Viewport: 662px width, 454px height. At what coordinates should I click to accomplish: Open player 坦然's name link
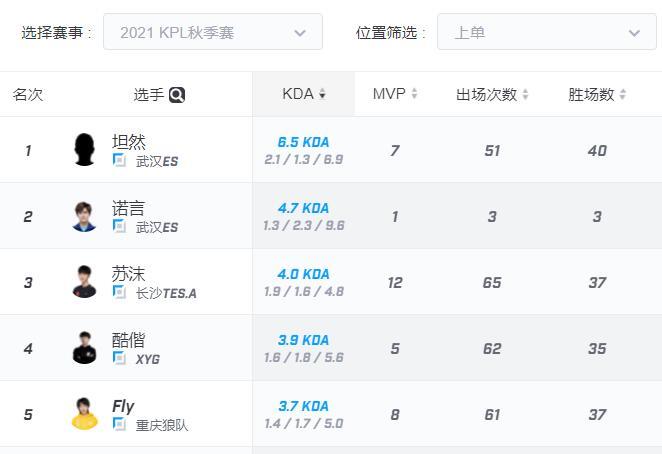(129, 141)
